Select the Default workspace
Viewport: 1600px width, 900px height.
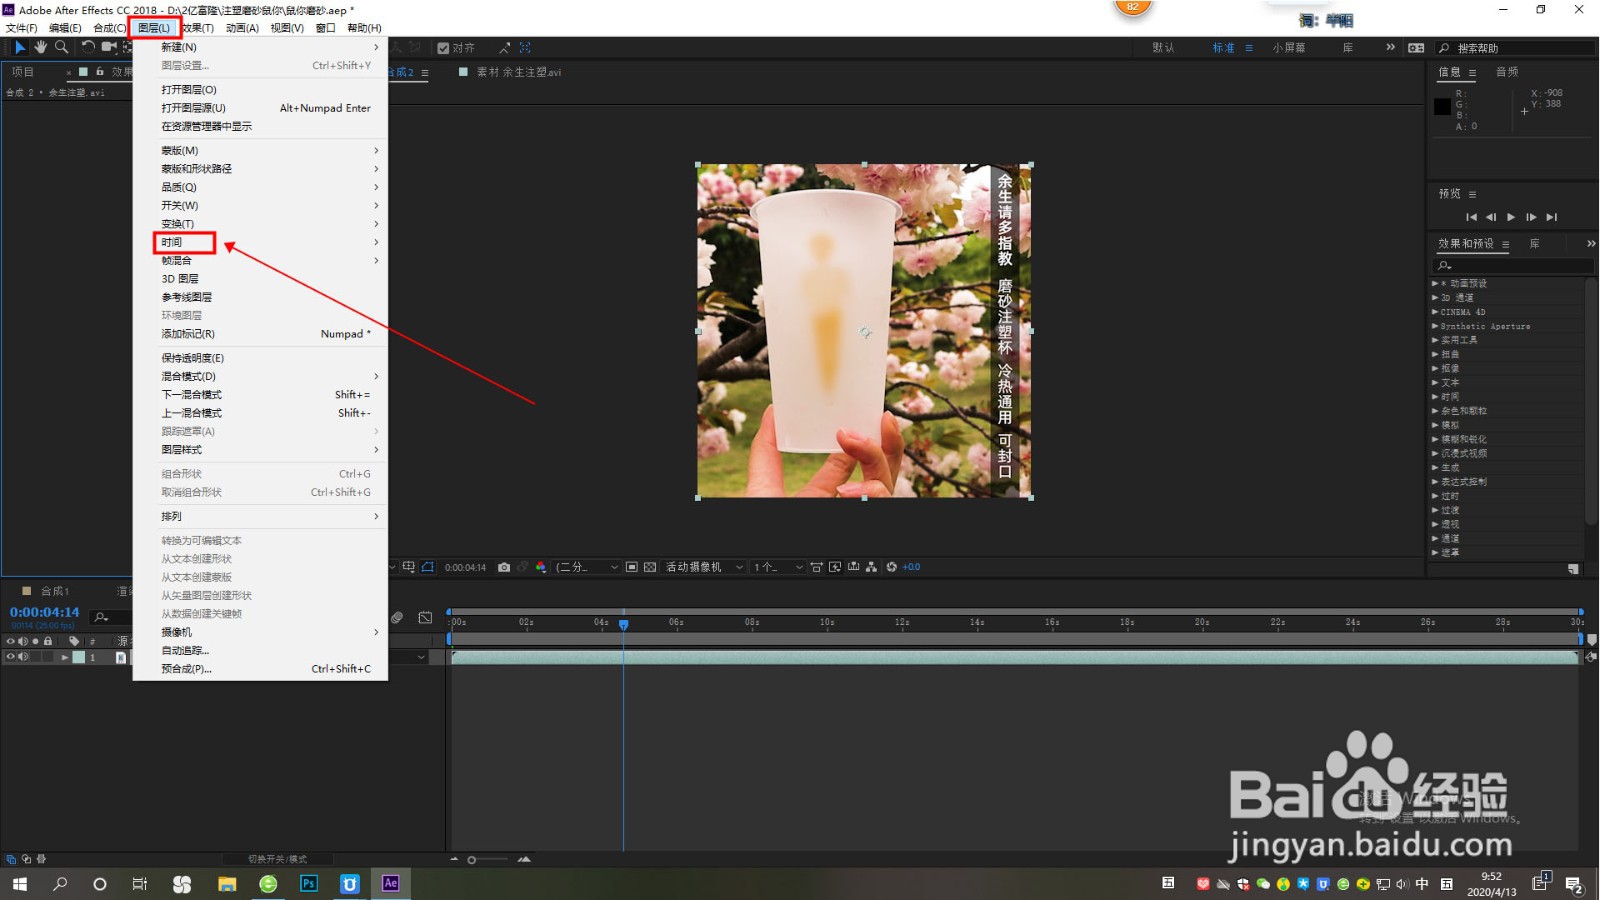(1163, 48)
